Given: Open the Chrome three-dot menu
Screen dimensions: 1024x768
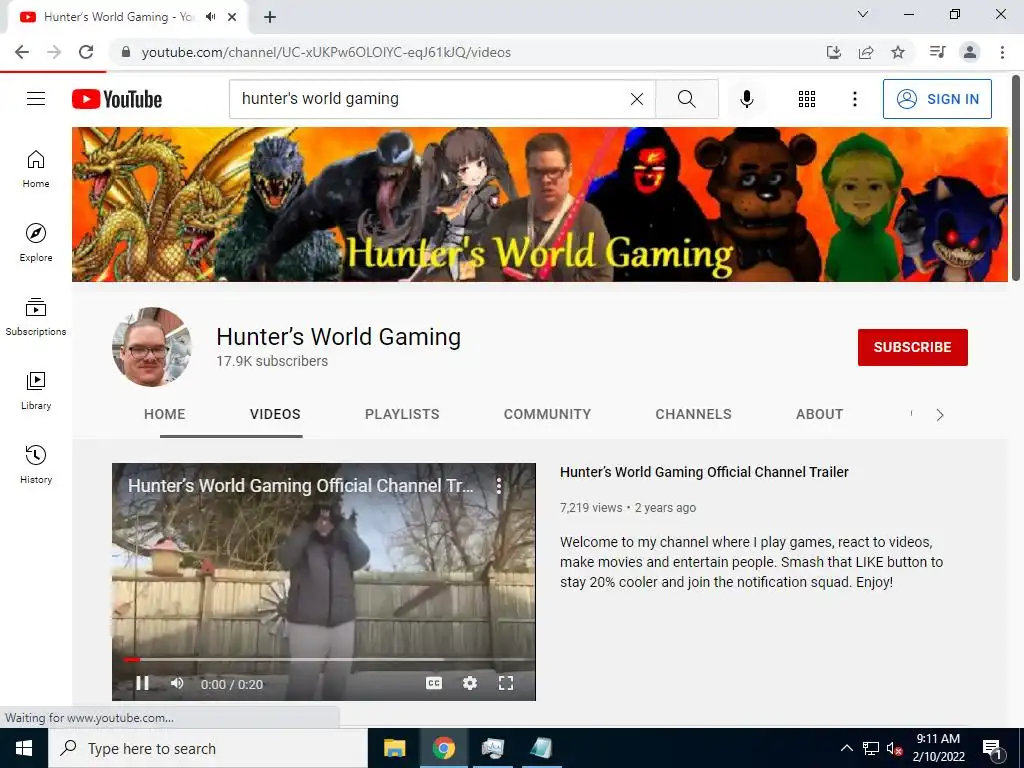Looking at the screenshot, I should [1002, 52].
